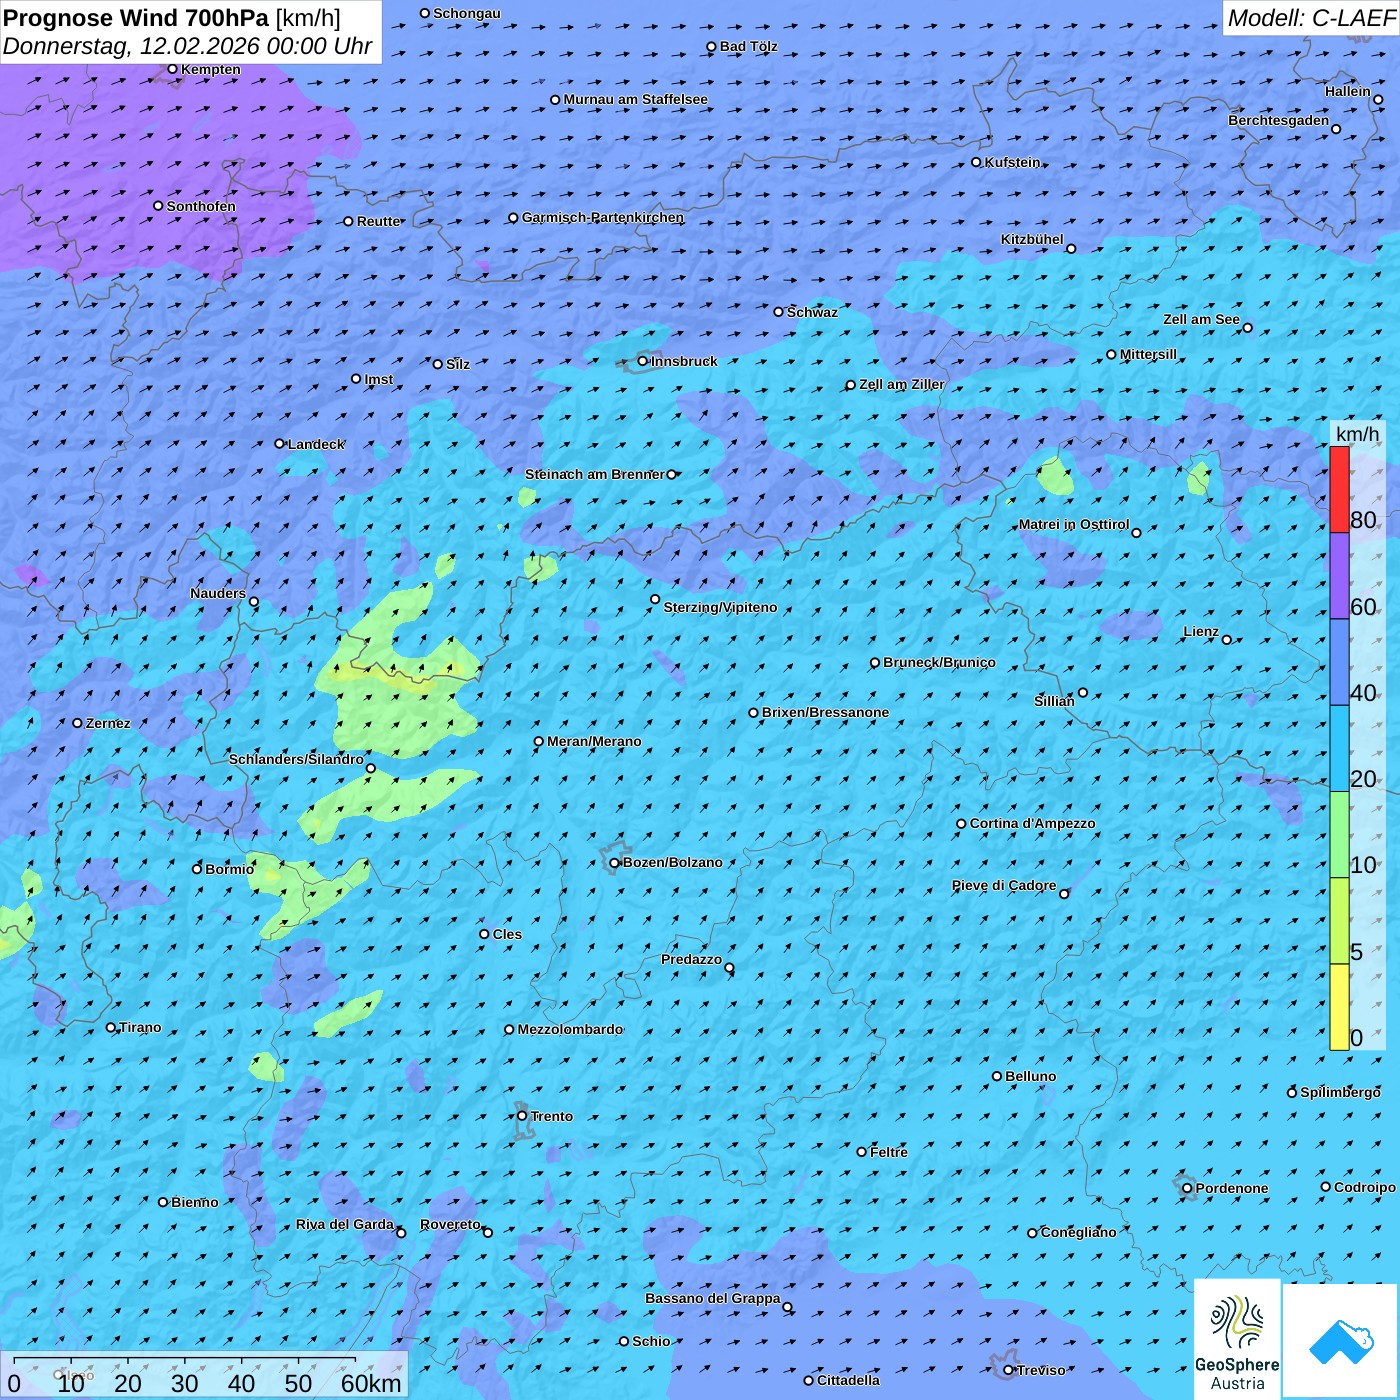
Task: Click the Sonthofen location dot
Action: click(158, 206)
